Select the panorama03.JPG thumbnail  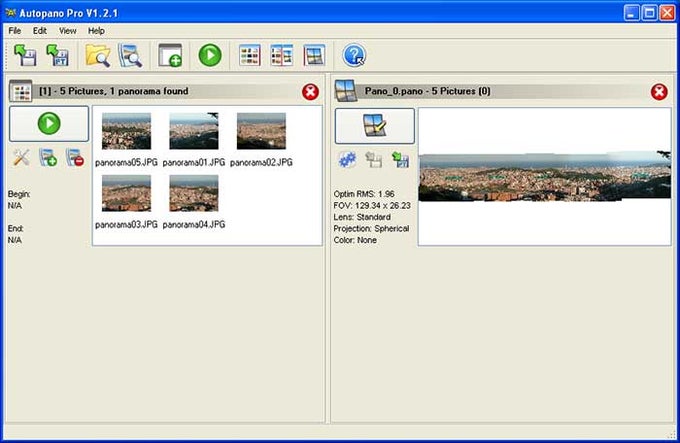point(126,193)
